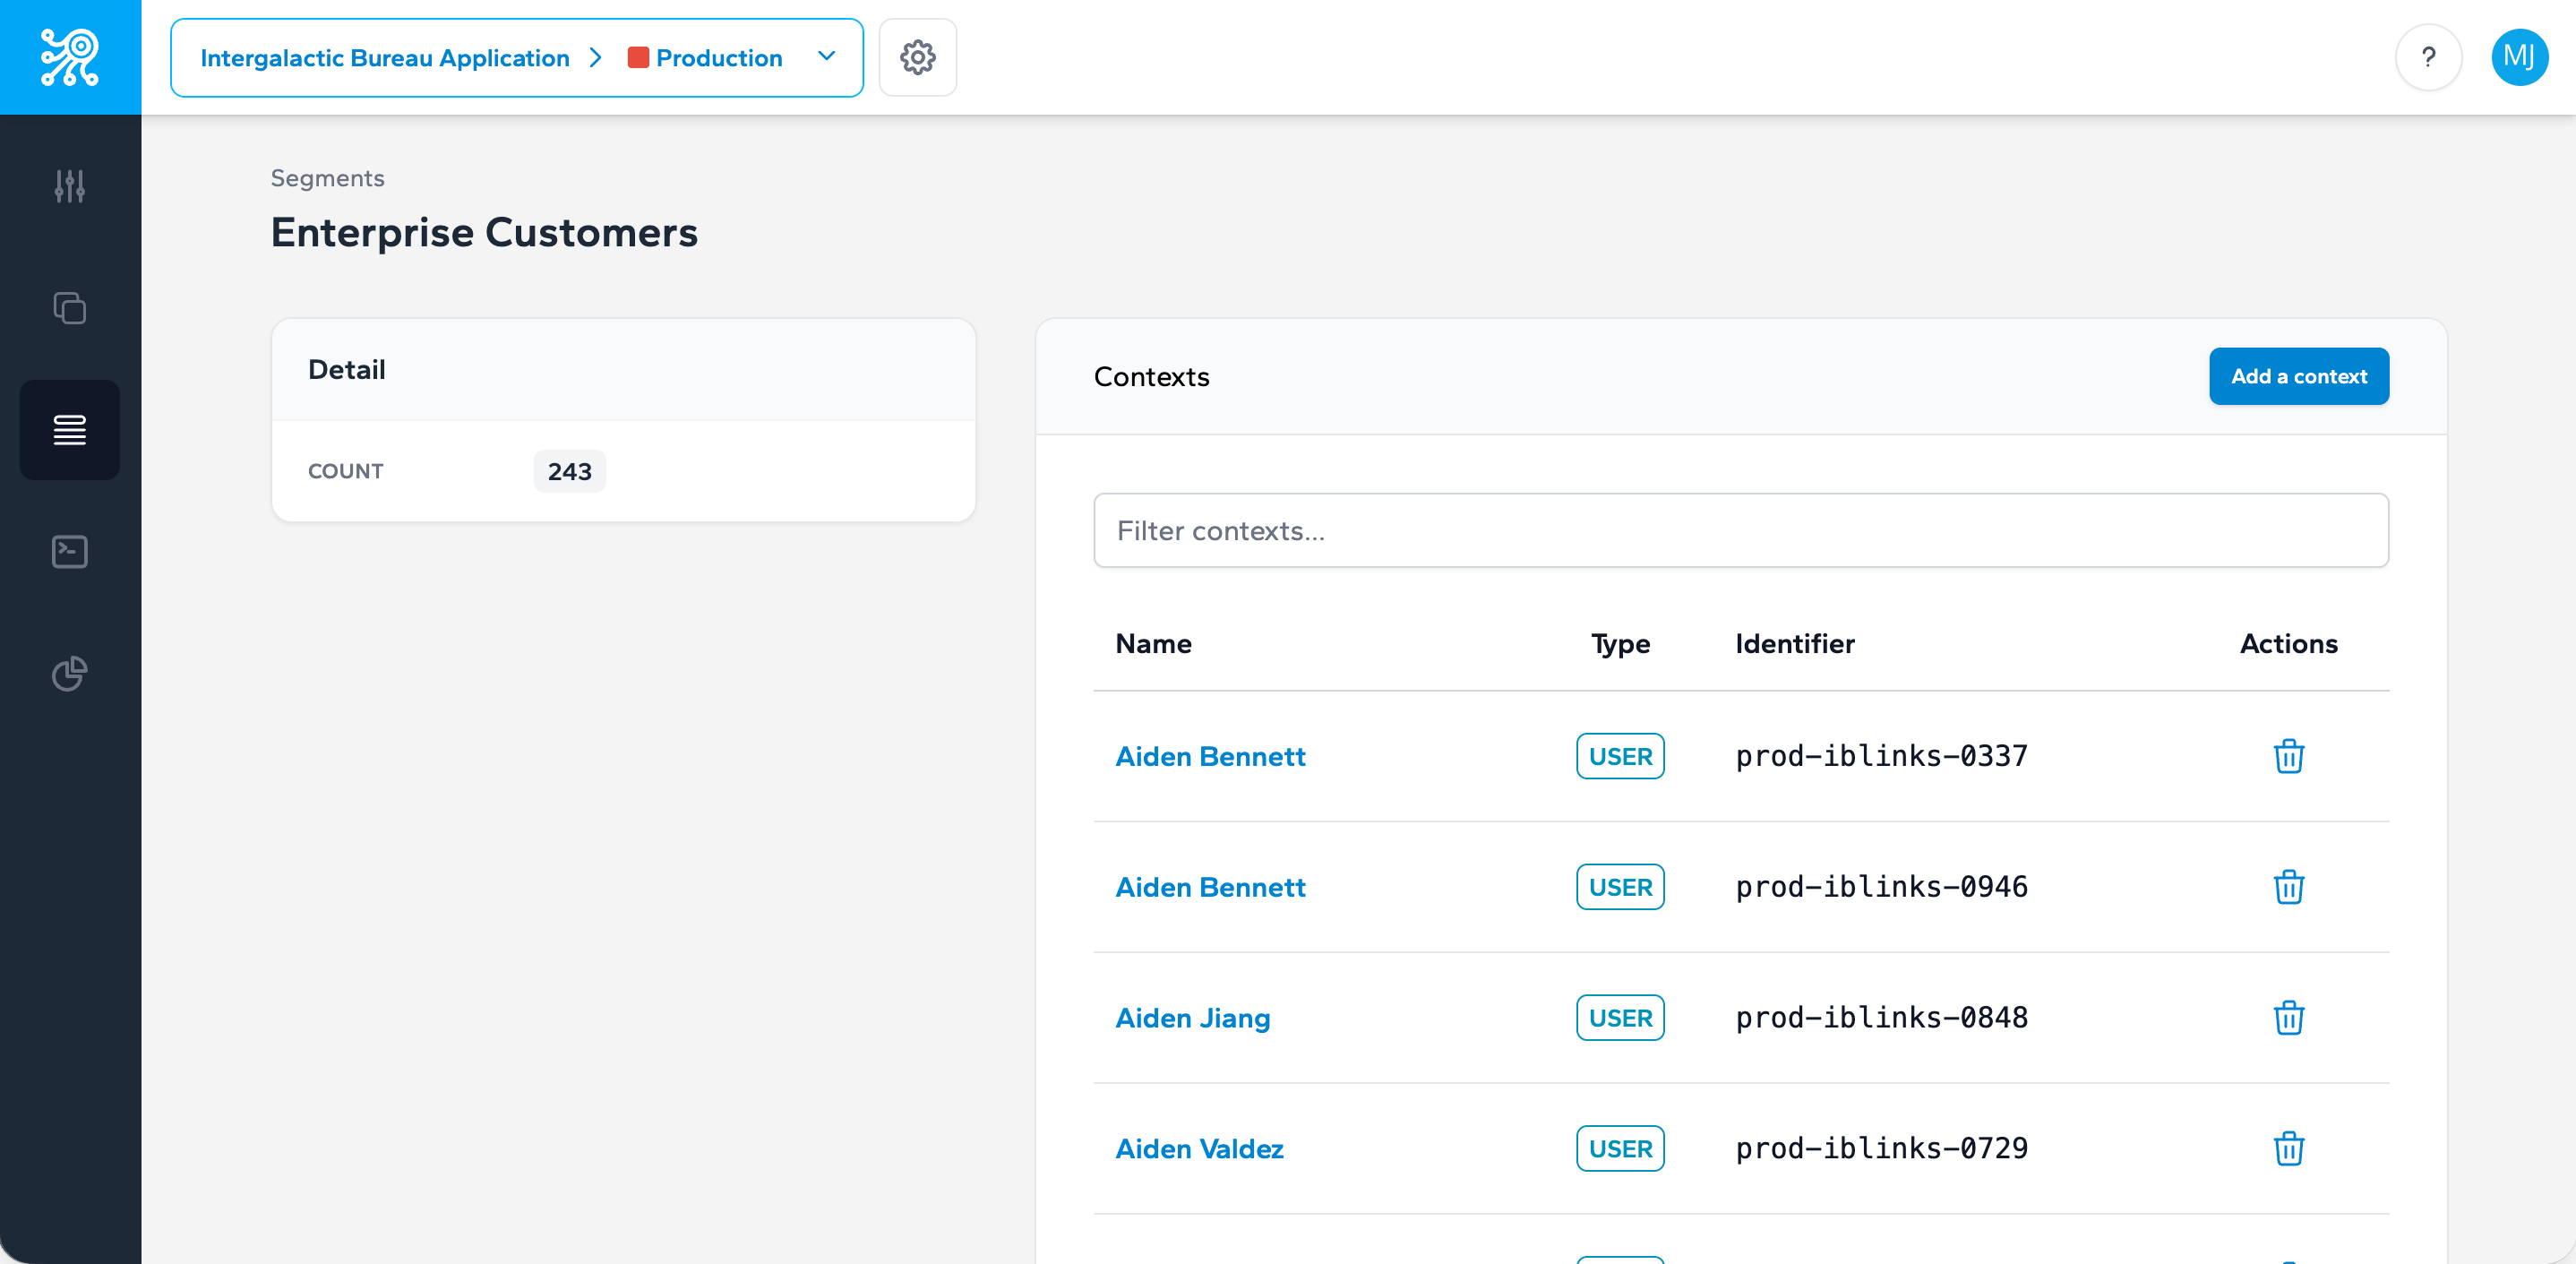The height and width of the screenshot is (1264, 2576).
Task: Click inside the Filter contexts field
Action: [x=1740, y=531]
